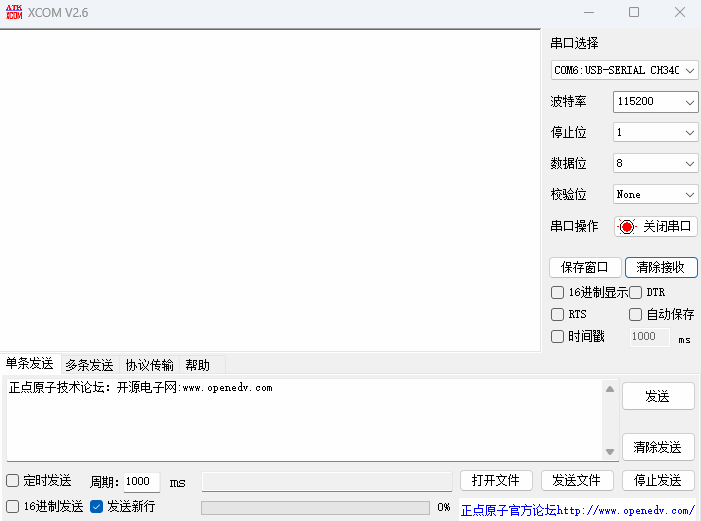
Task: Click the 关闭串口 close port button
Action: point(655,227)
